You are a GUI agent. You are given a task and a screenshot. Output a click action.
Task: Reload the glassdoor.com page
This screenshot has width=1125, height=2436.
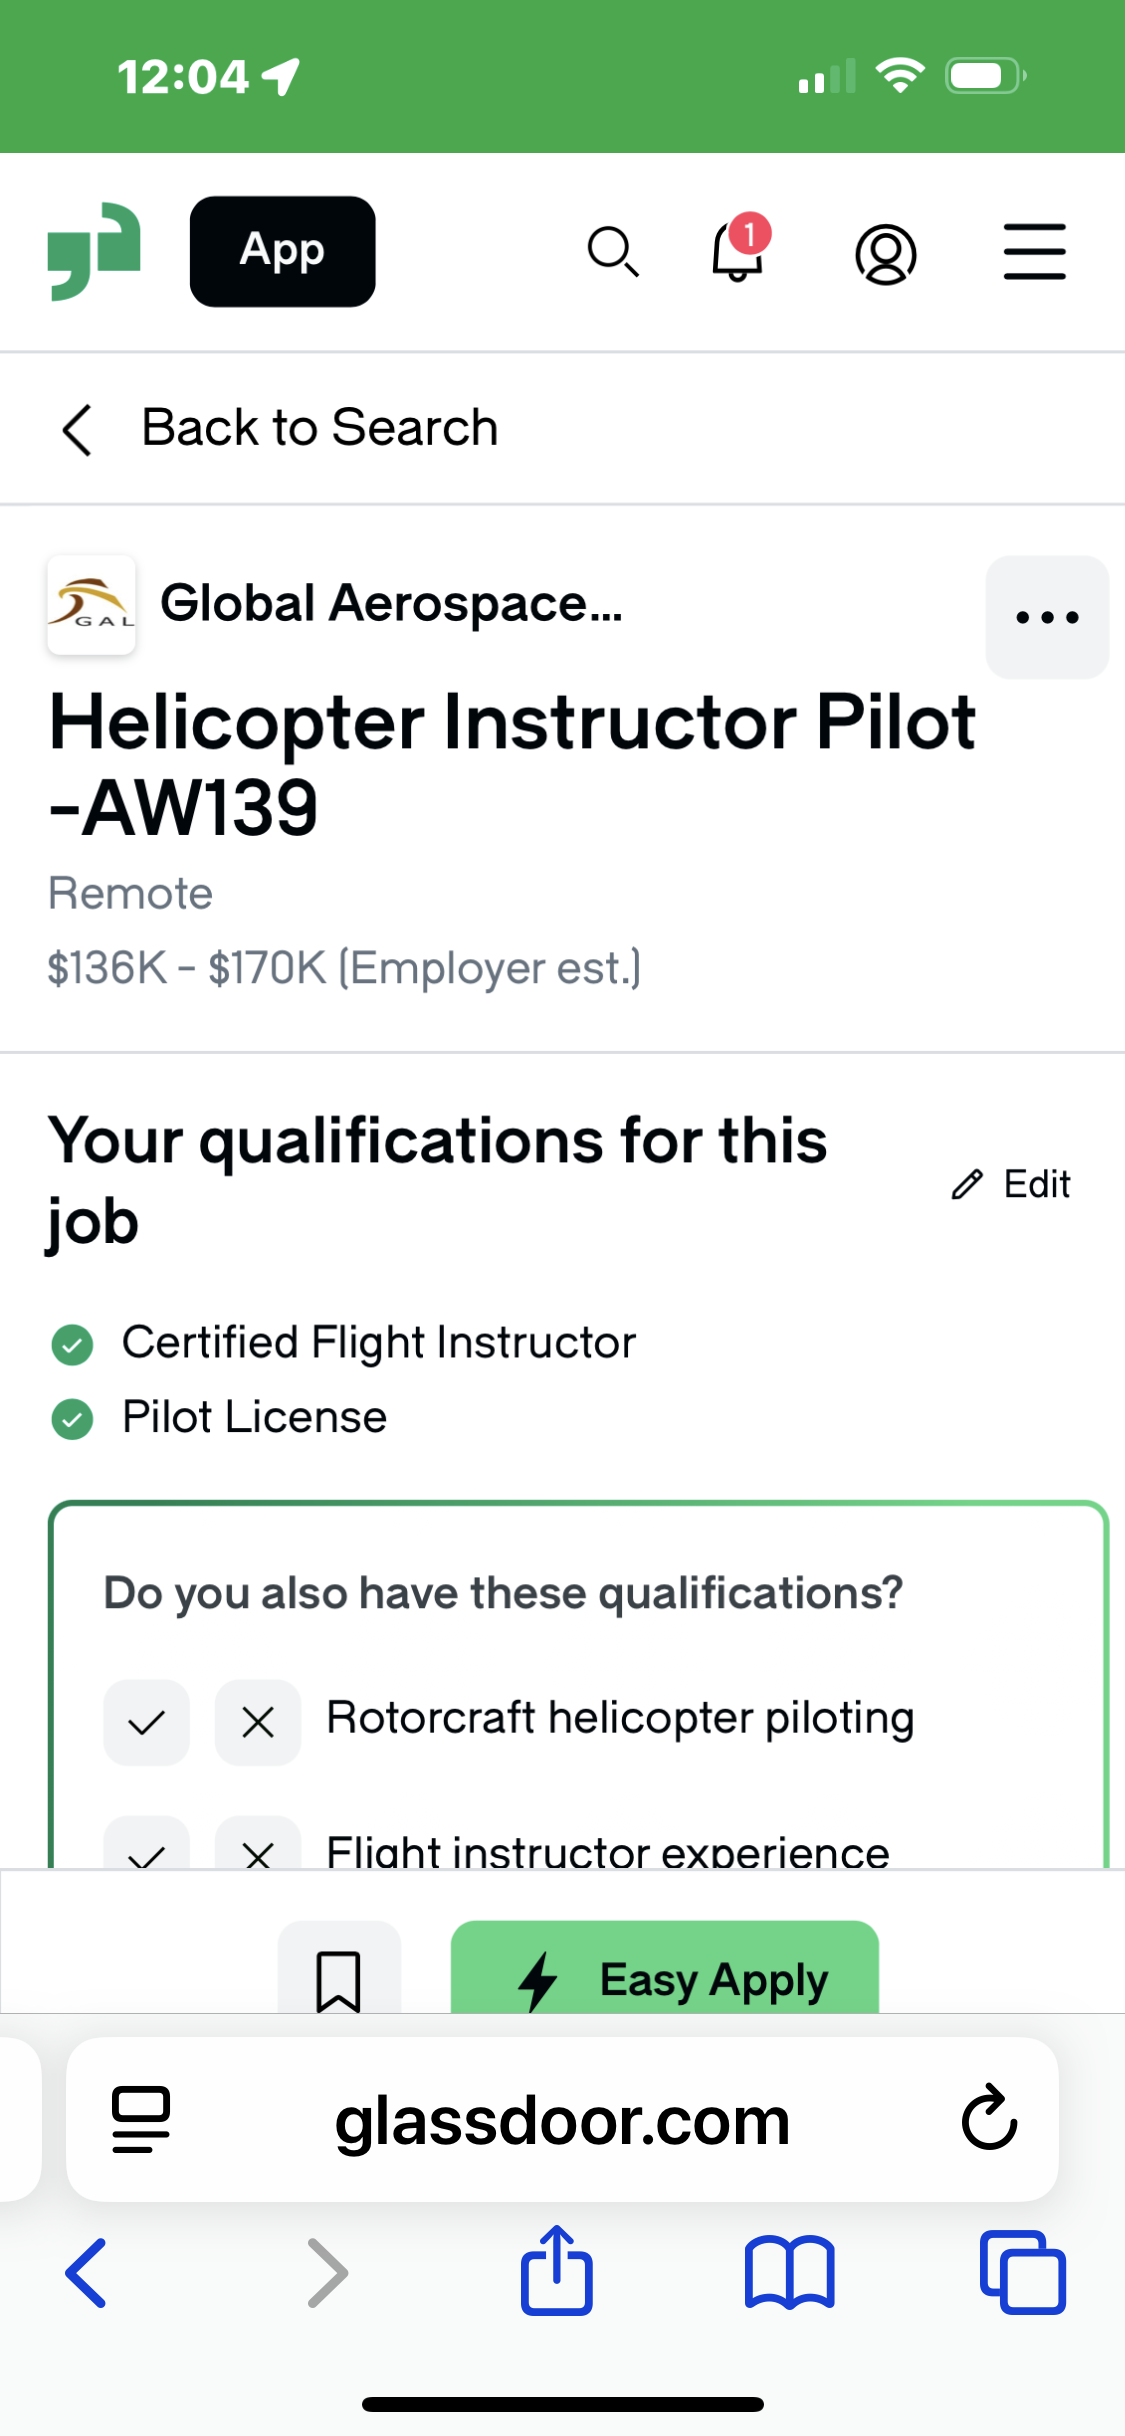[989, 2117]
